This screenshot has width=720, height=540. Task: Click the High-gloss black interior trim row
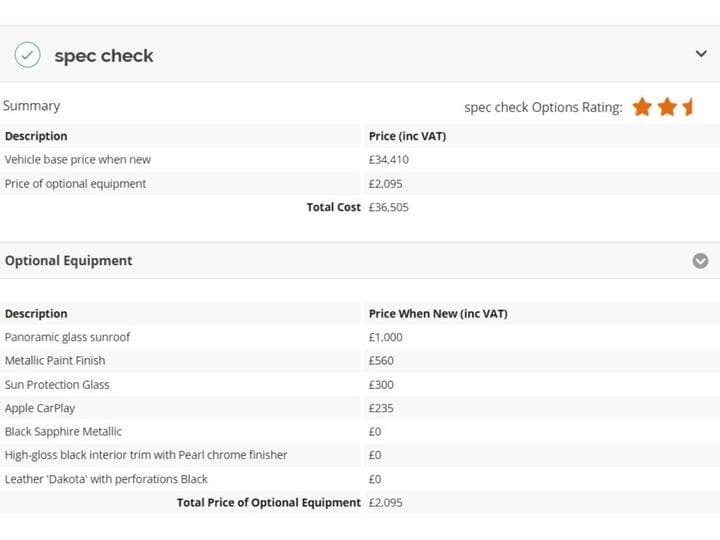(360, 455)
